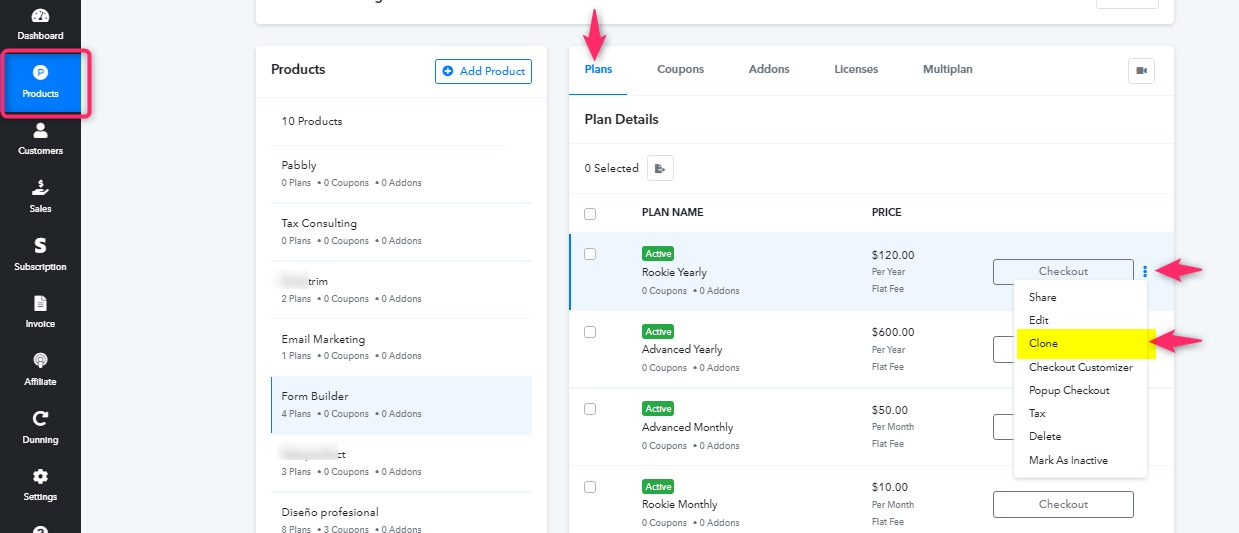Check the Rookie Yearly plan checkbox
The height and width of the screenshot is (533, 1239).
click(x=590, y=254)
